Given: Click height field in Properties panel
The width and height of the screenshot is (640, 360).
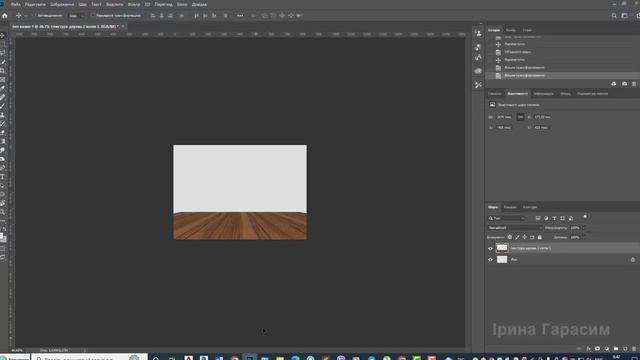Looking at the screenshot, I should tap(542, 117).
